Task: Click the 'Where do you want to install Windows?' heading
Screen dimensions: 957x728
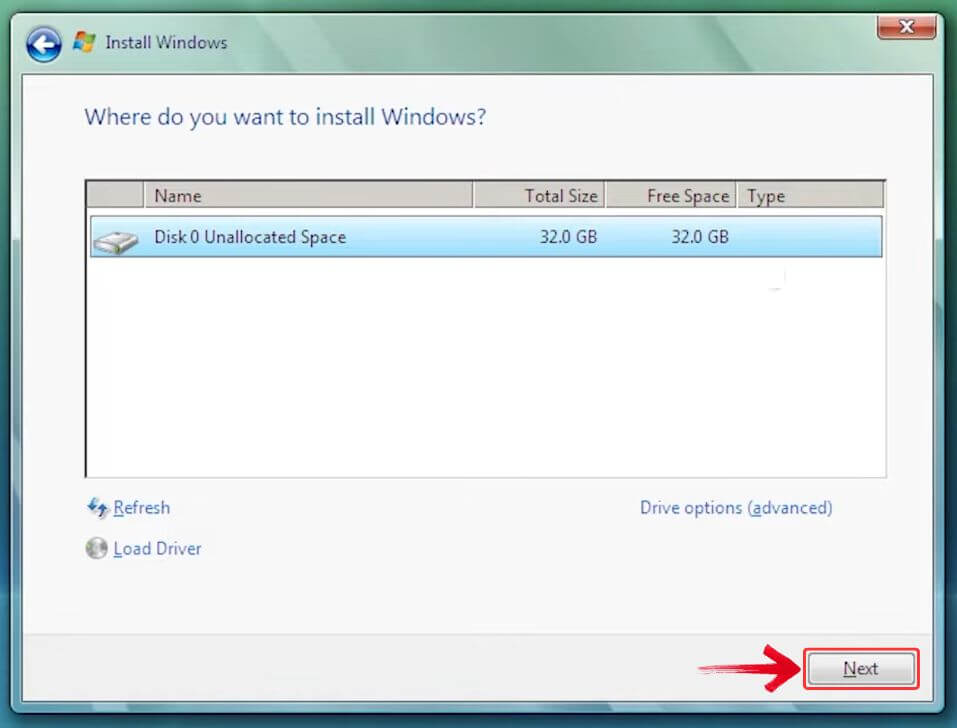Action: [285, 117]
